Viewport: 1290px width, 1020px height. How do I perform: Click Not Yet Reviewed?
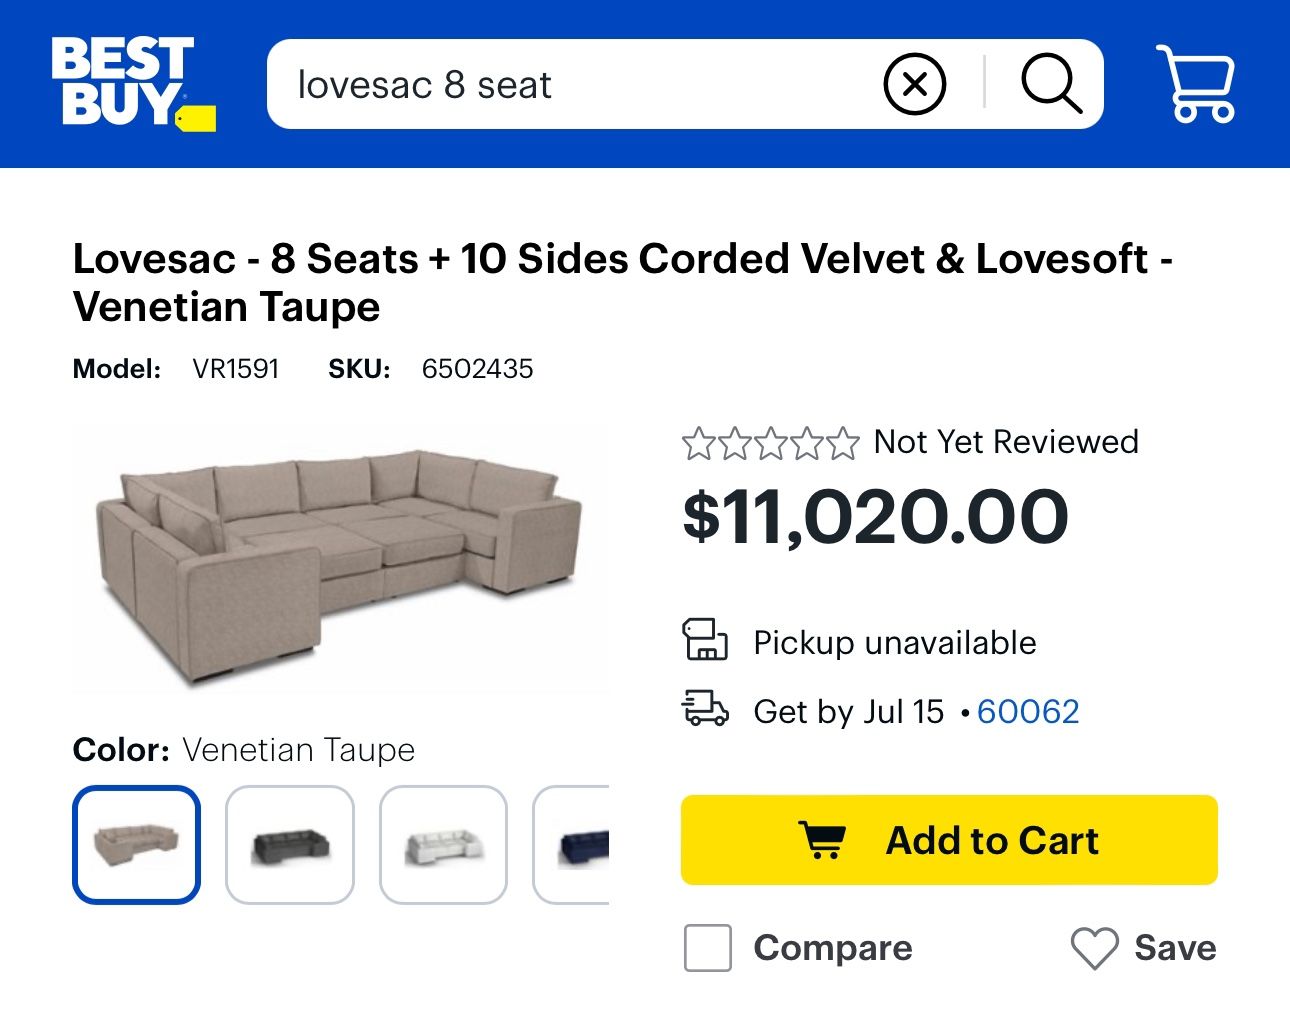pyautogui.click(x=1005, y=441)
